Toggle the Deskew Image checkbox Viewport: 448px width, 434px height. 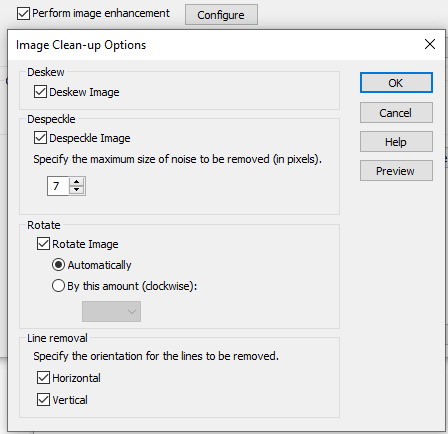40,92
